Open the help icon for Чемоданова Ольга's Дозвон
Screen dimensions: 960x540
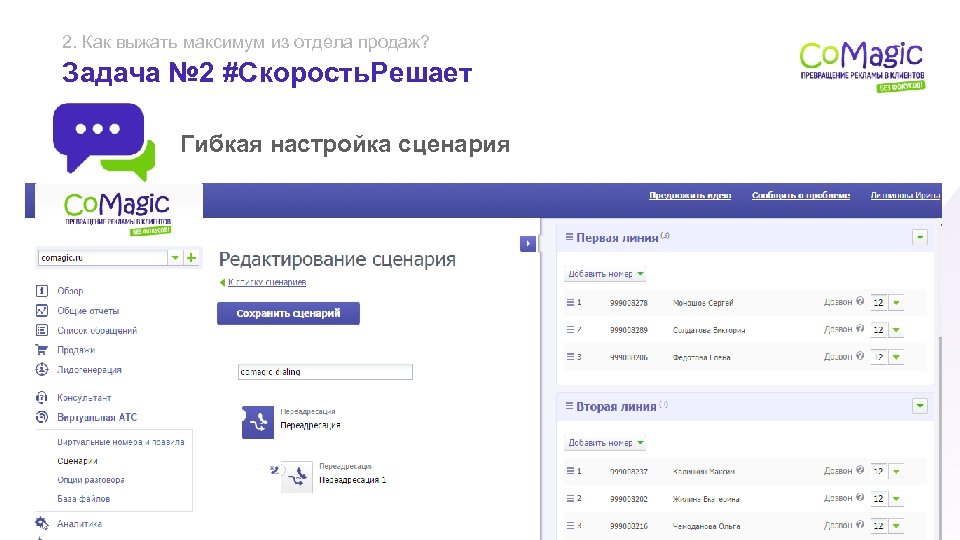pos(860,525)
